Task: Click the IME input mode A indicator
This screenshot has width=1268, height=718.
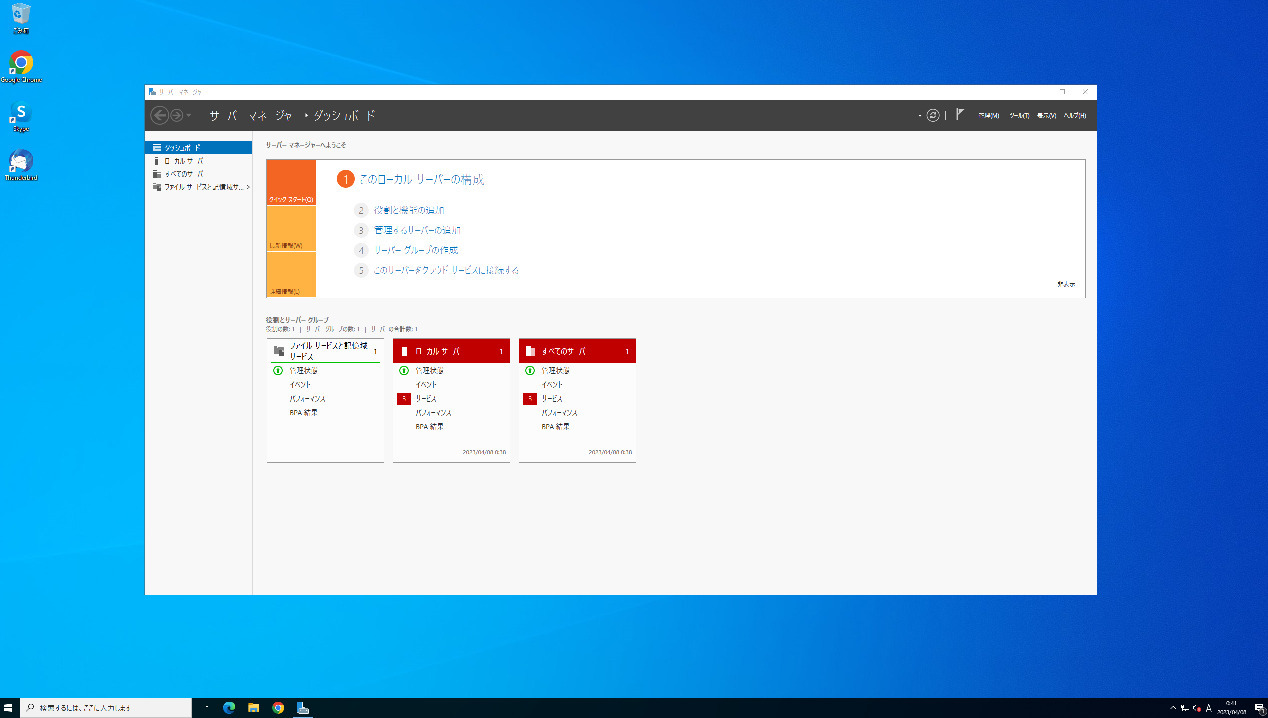Action: (x=1209, y=708)
